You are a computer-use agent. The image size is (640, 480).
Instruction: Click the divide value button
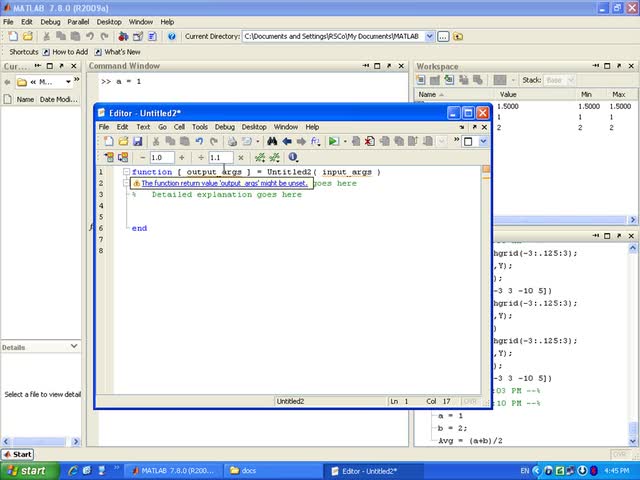pos(201,157)
